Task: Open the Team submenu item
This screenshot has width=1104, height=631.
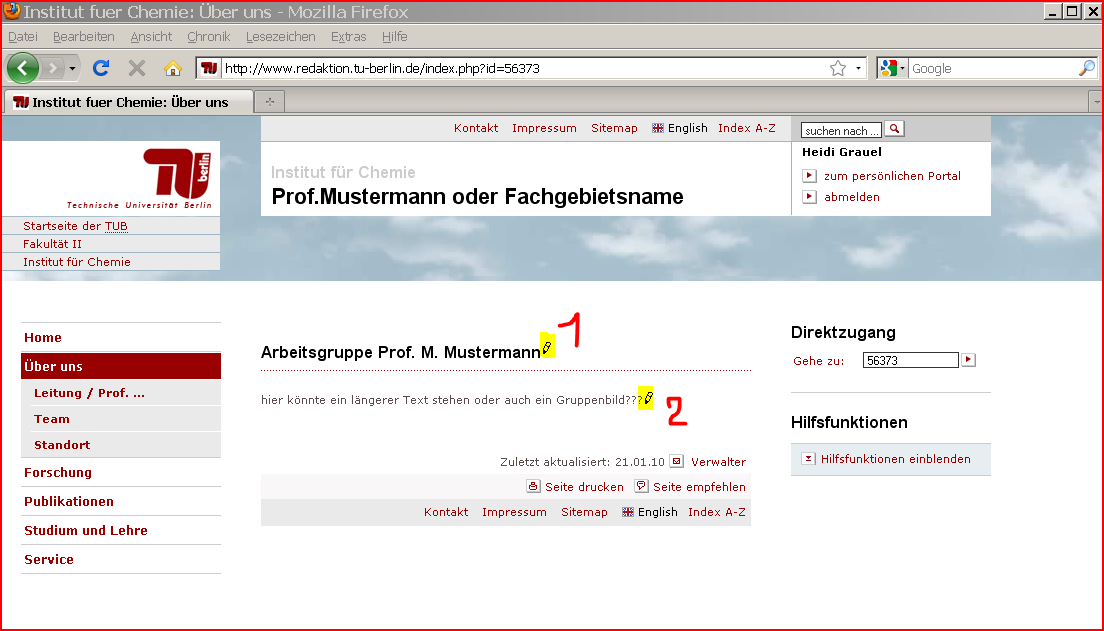Action: point(52,419)
